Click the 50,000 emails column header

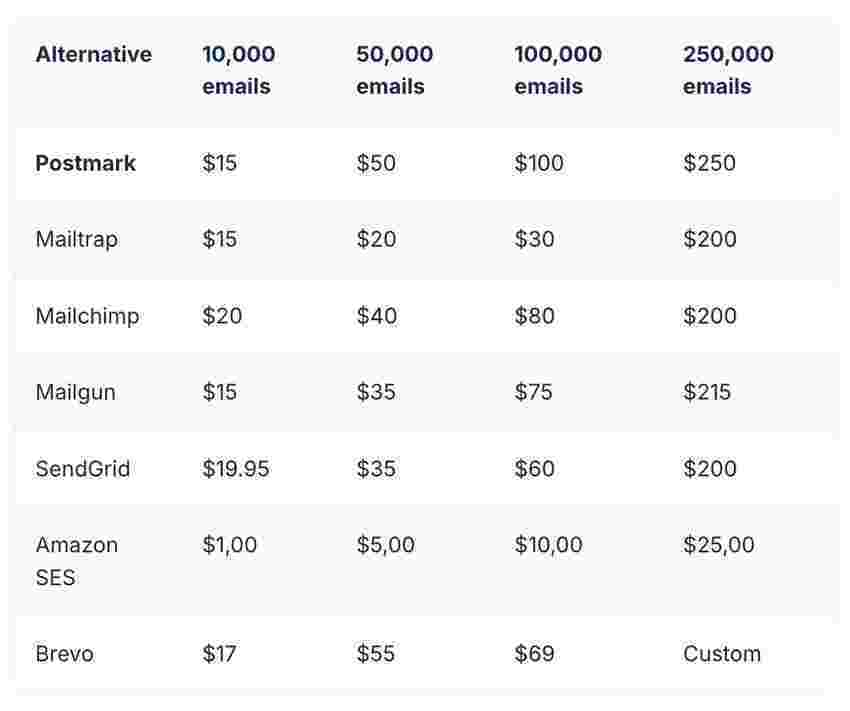click(x=394, y=70)
